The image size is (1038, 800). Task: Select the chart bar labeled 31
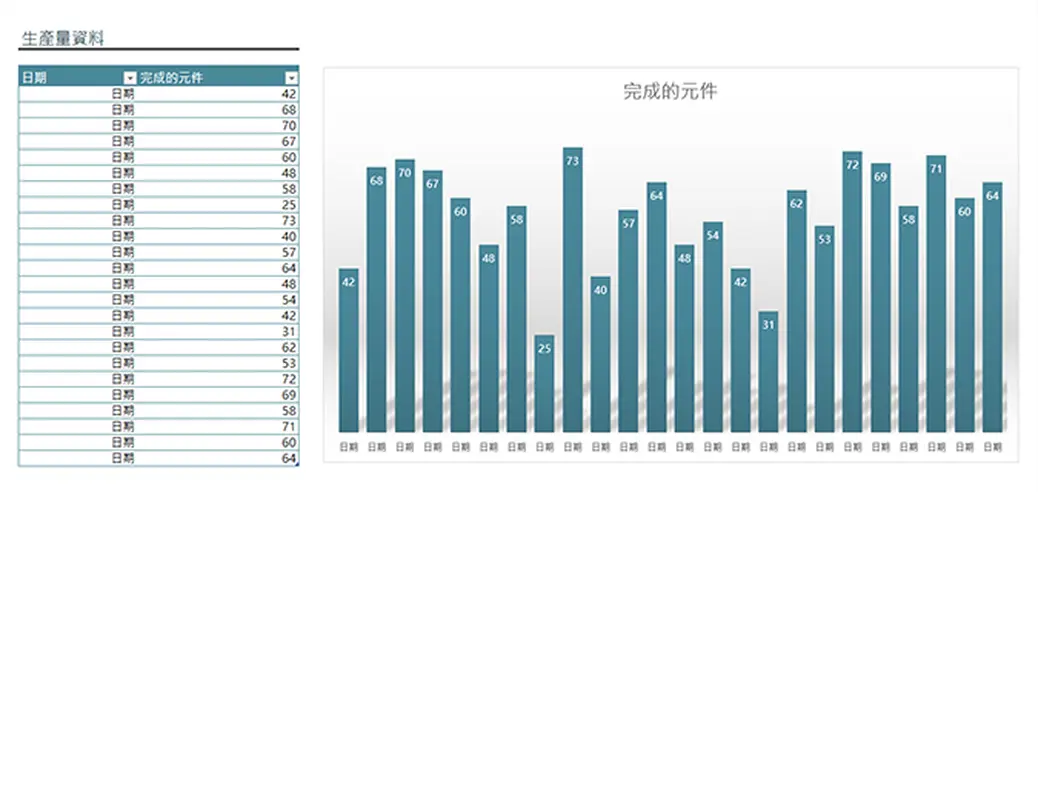click(768, 372)
